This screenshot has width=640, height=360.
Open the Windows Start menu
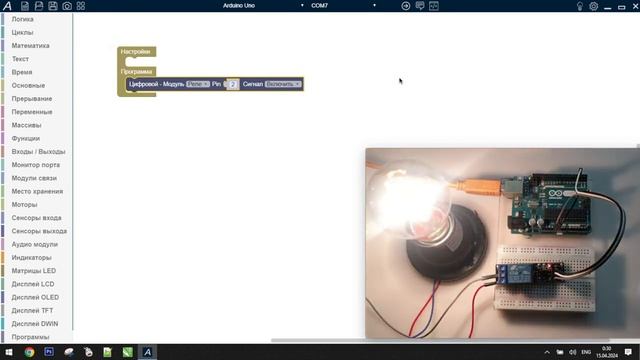pyautogui.click(x=9, y=352)
